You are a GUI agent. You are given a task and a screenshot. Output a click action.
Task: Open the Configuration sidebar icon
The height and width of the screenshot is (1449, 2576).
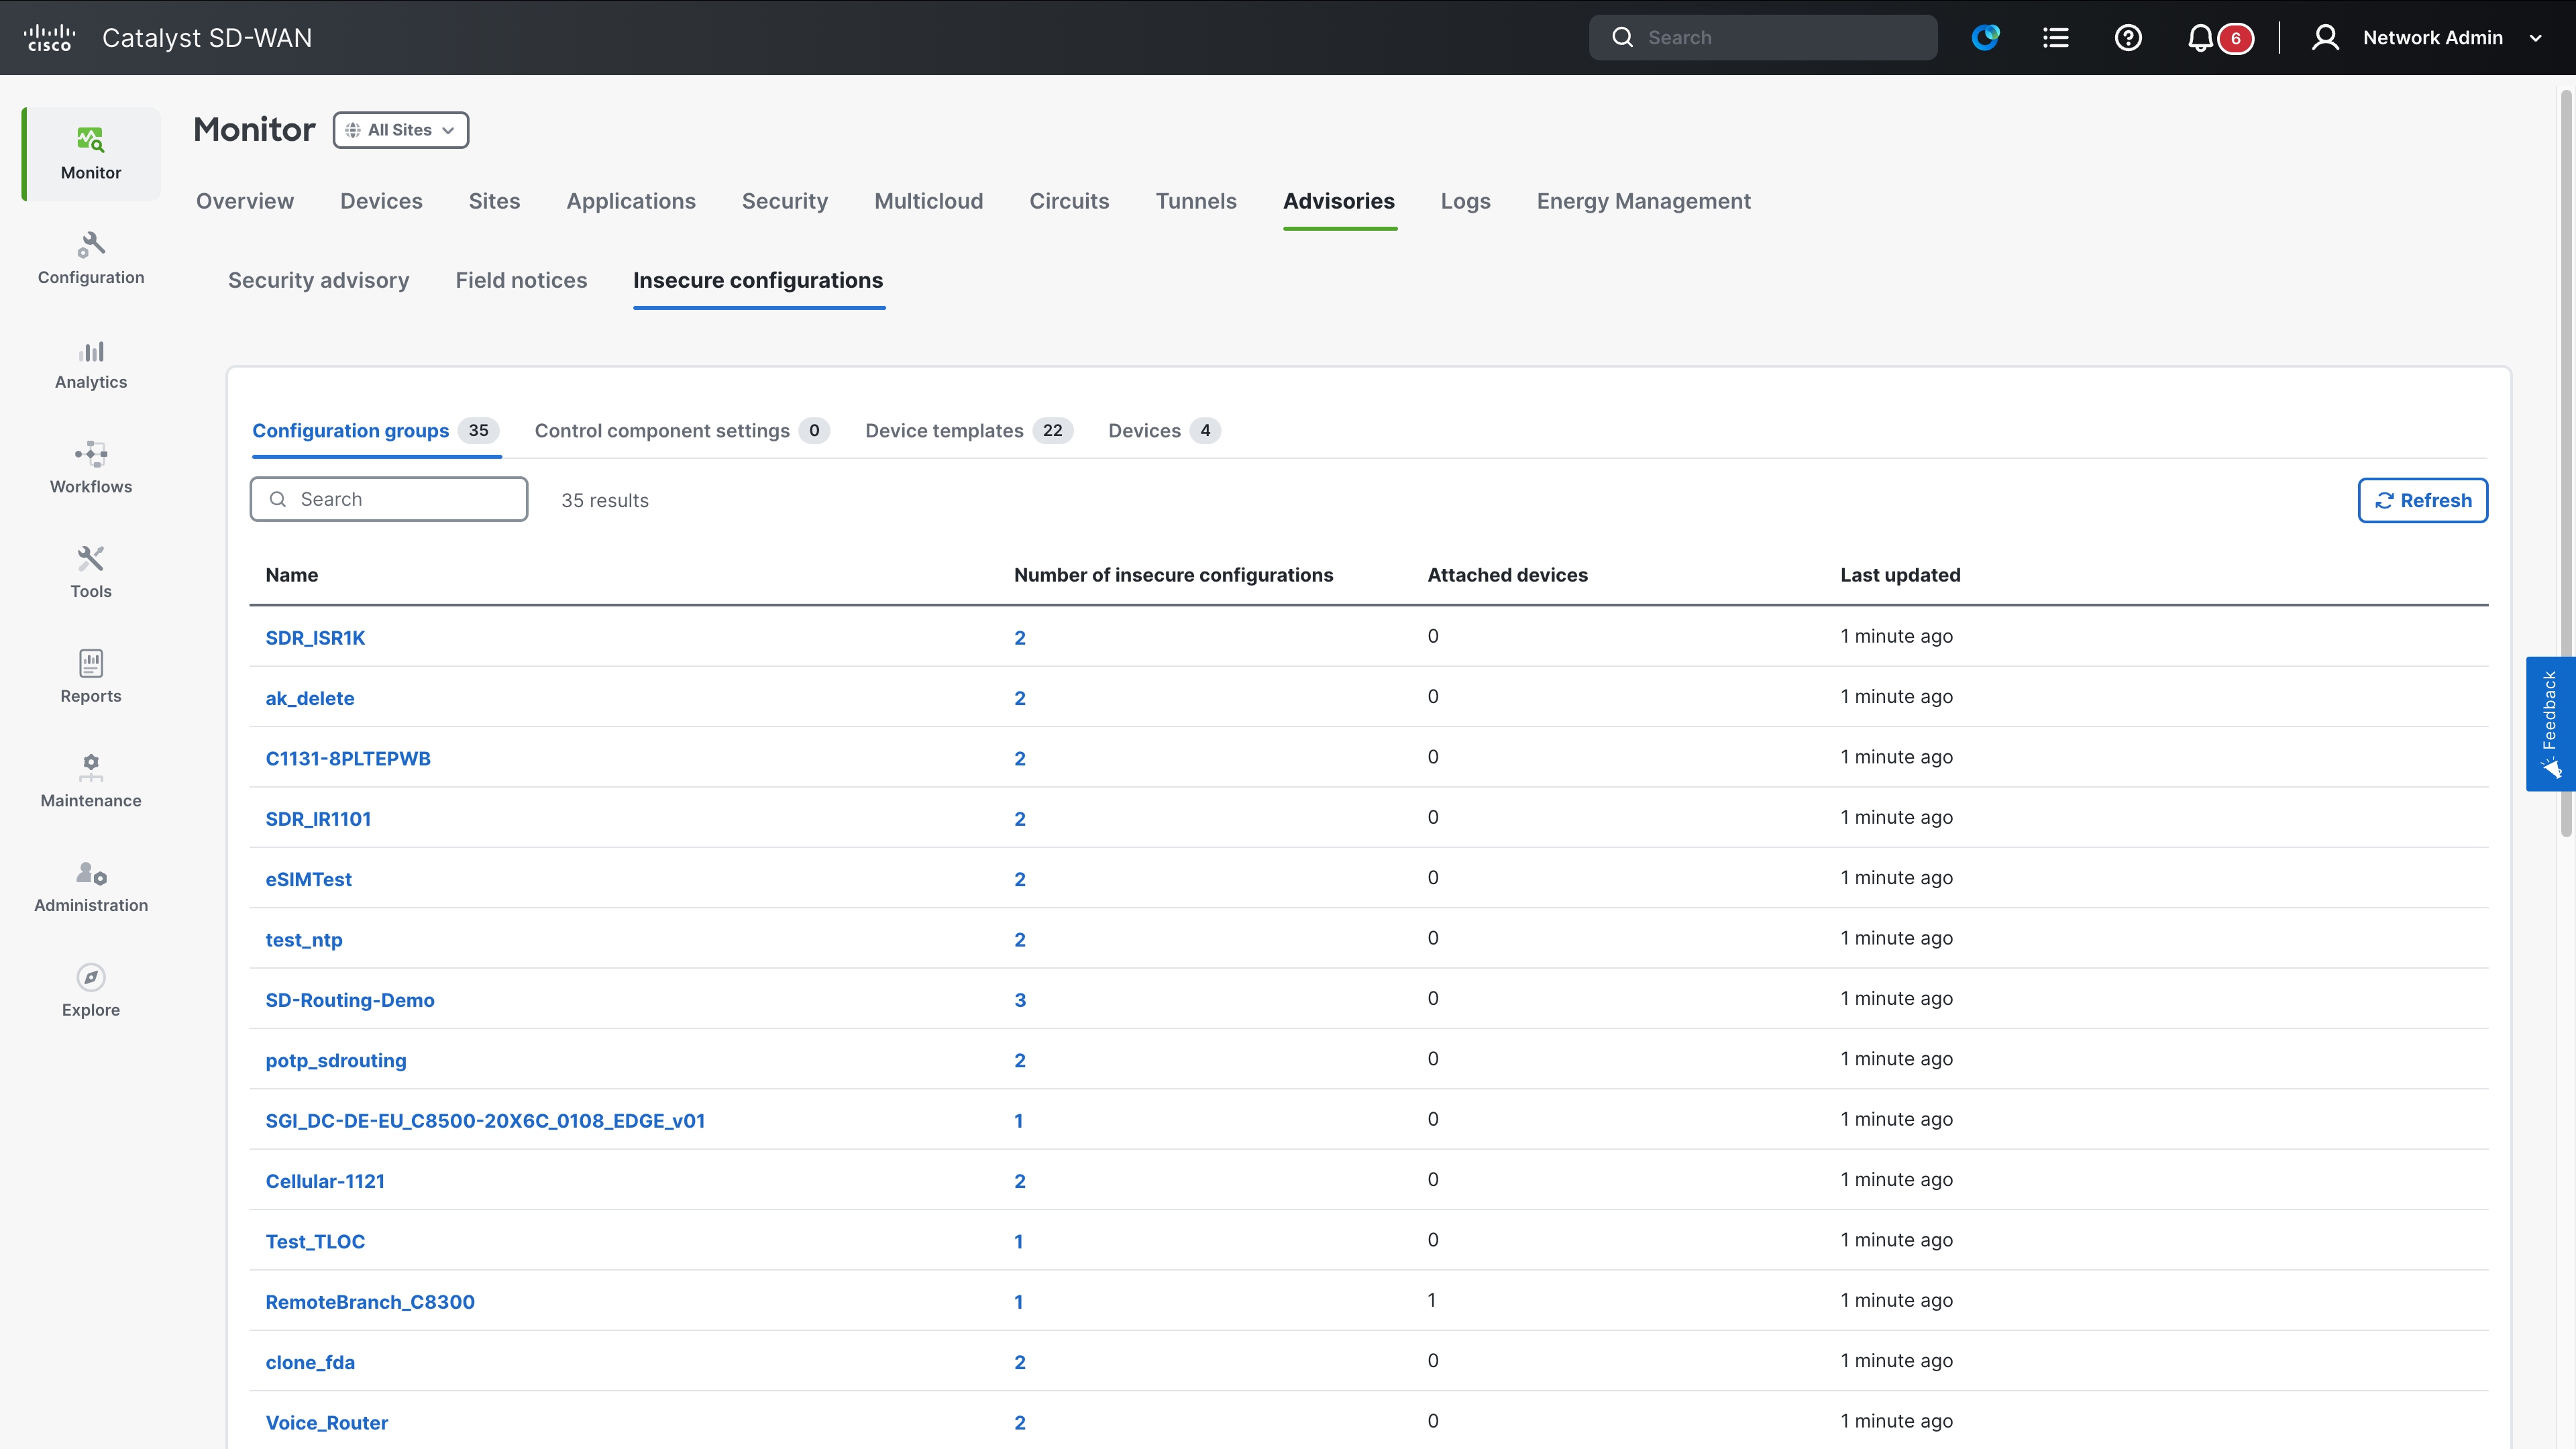pos(91,258)
